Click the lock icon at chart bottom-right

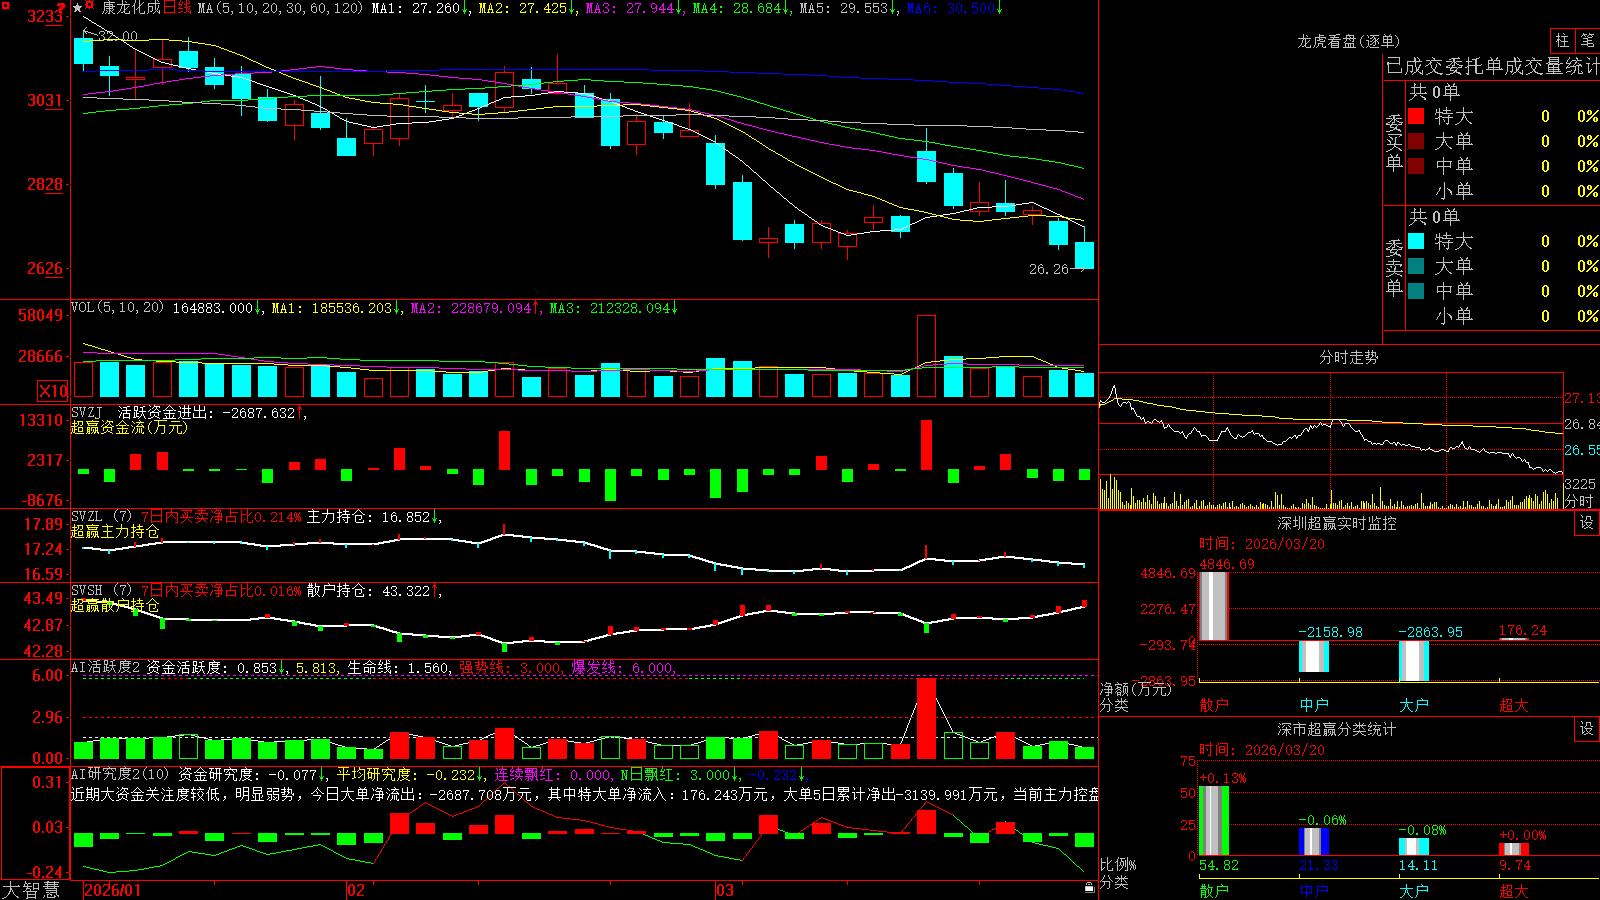(1089, 887)
